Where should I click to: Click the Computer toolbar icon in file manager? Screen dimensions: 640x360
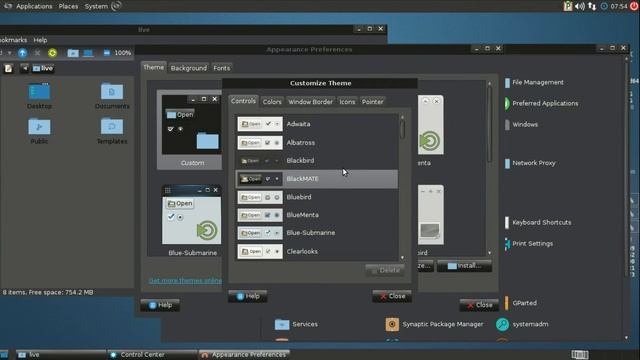88,53
